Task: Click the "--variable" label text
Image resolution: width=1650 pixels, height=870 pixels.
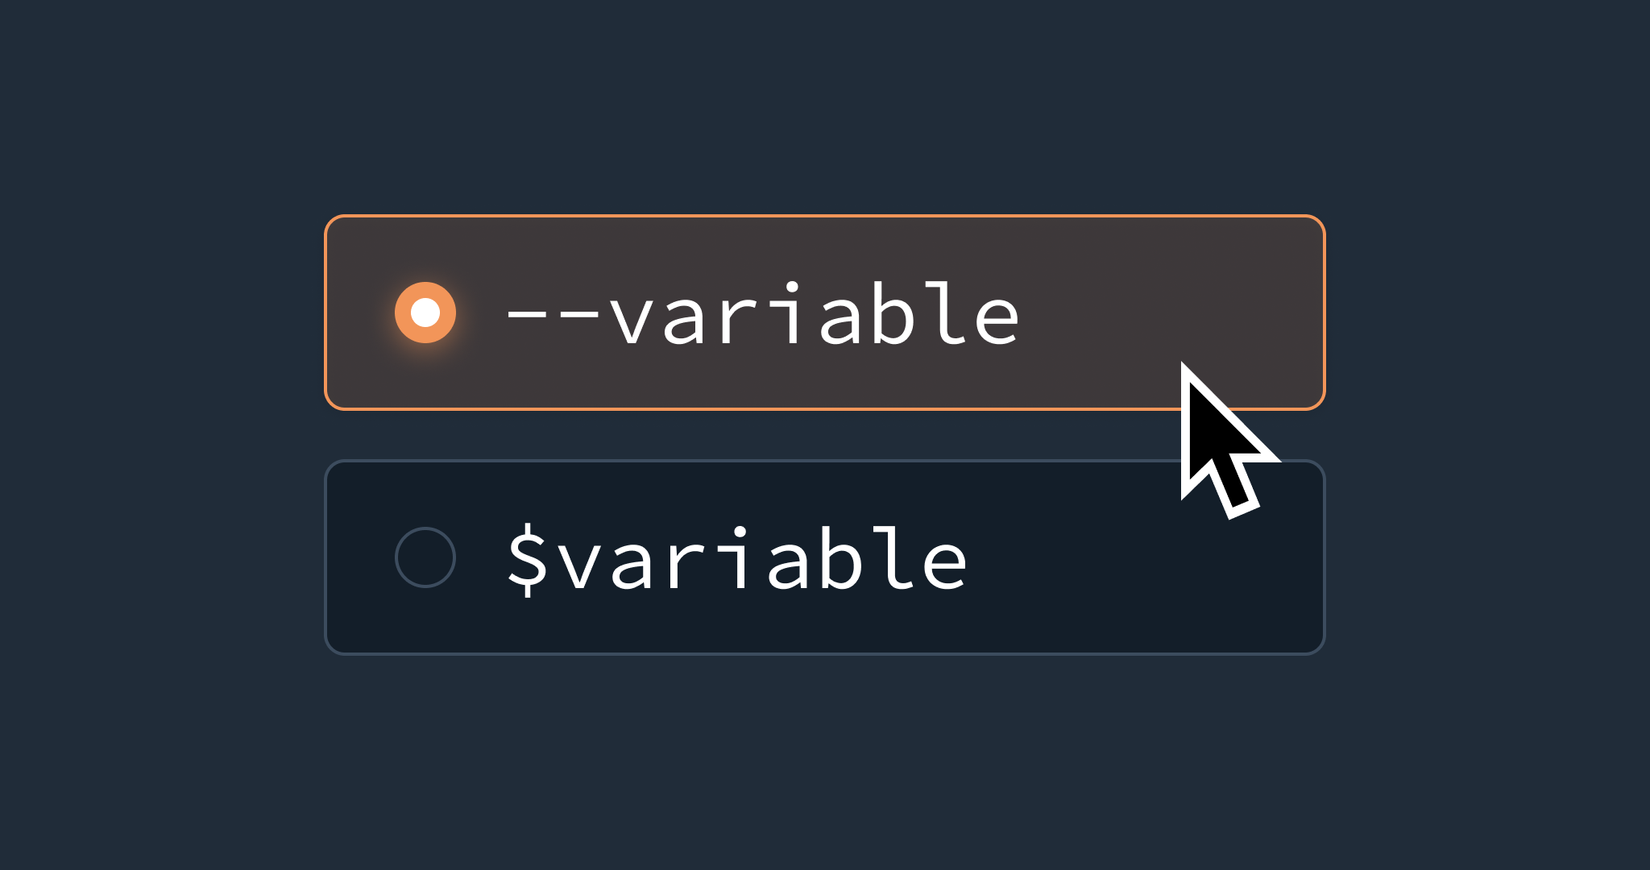Action: (762, 315)
